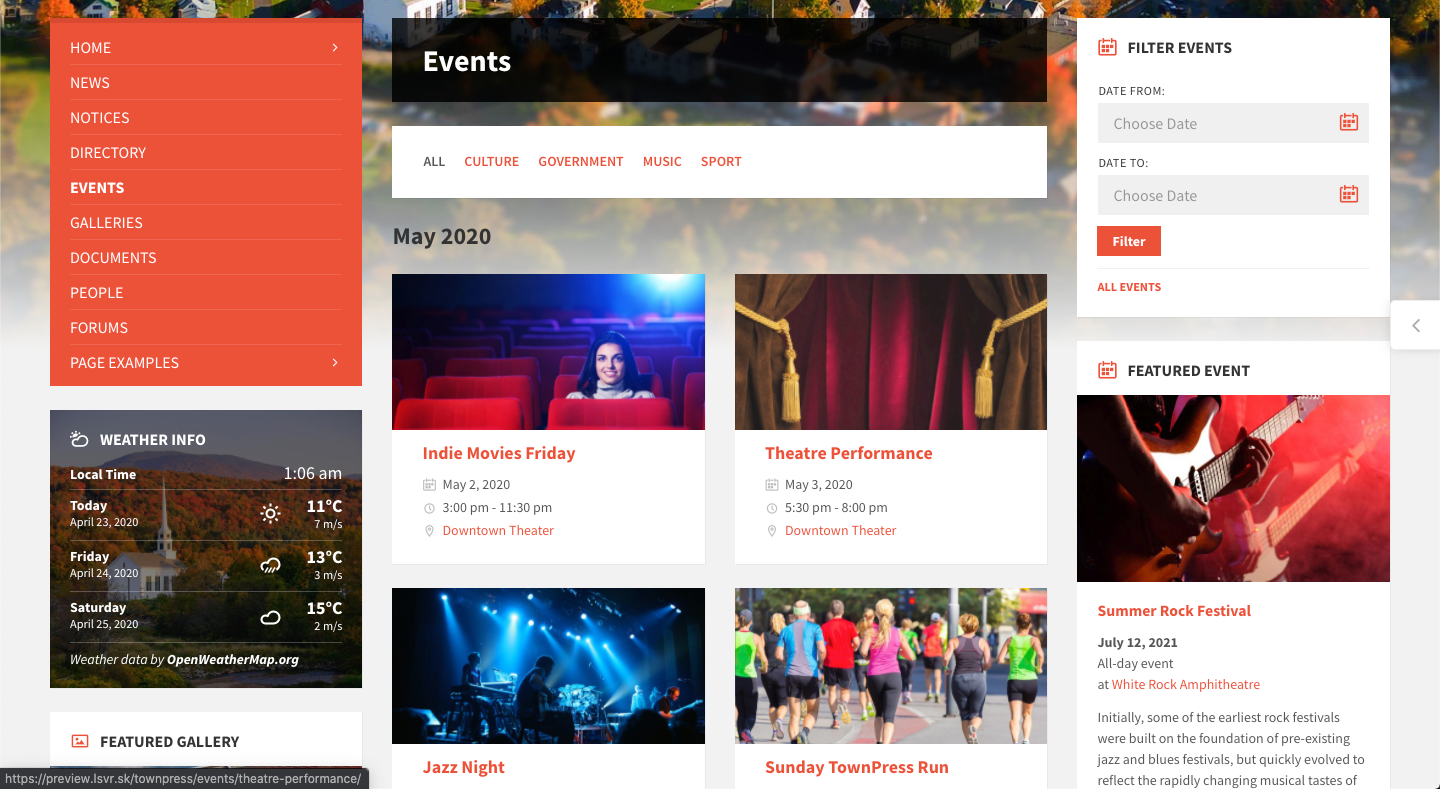Click the Weather Info cloud icon
1440x789 pixels.
80,439
